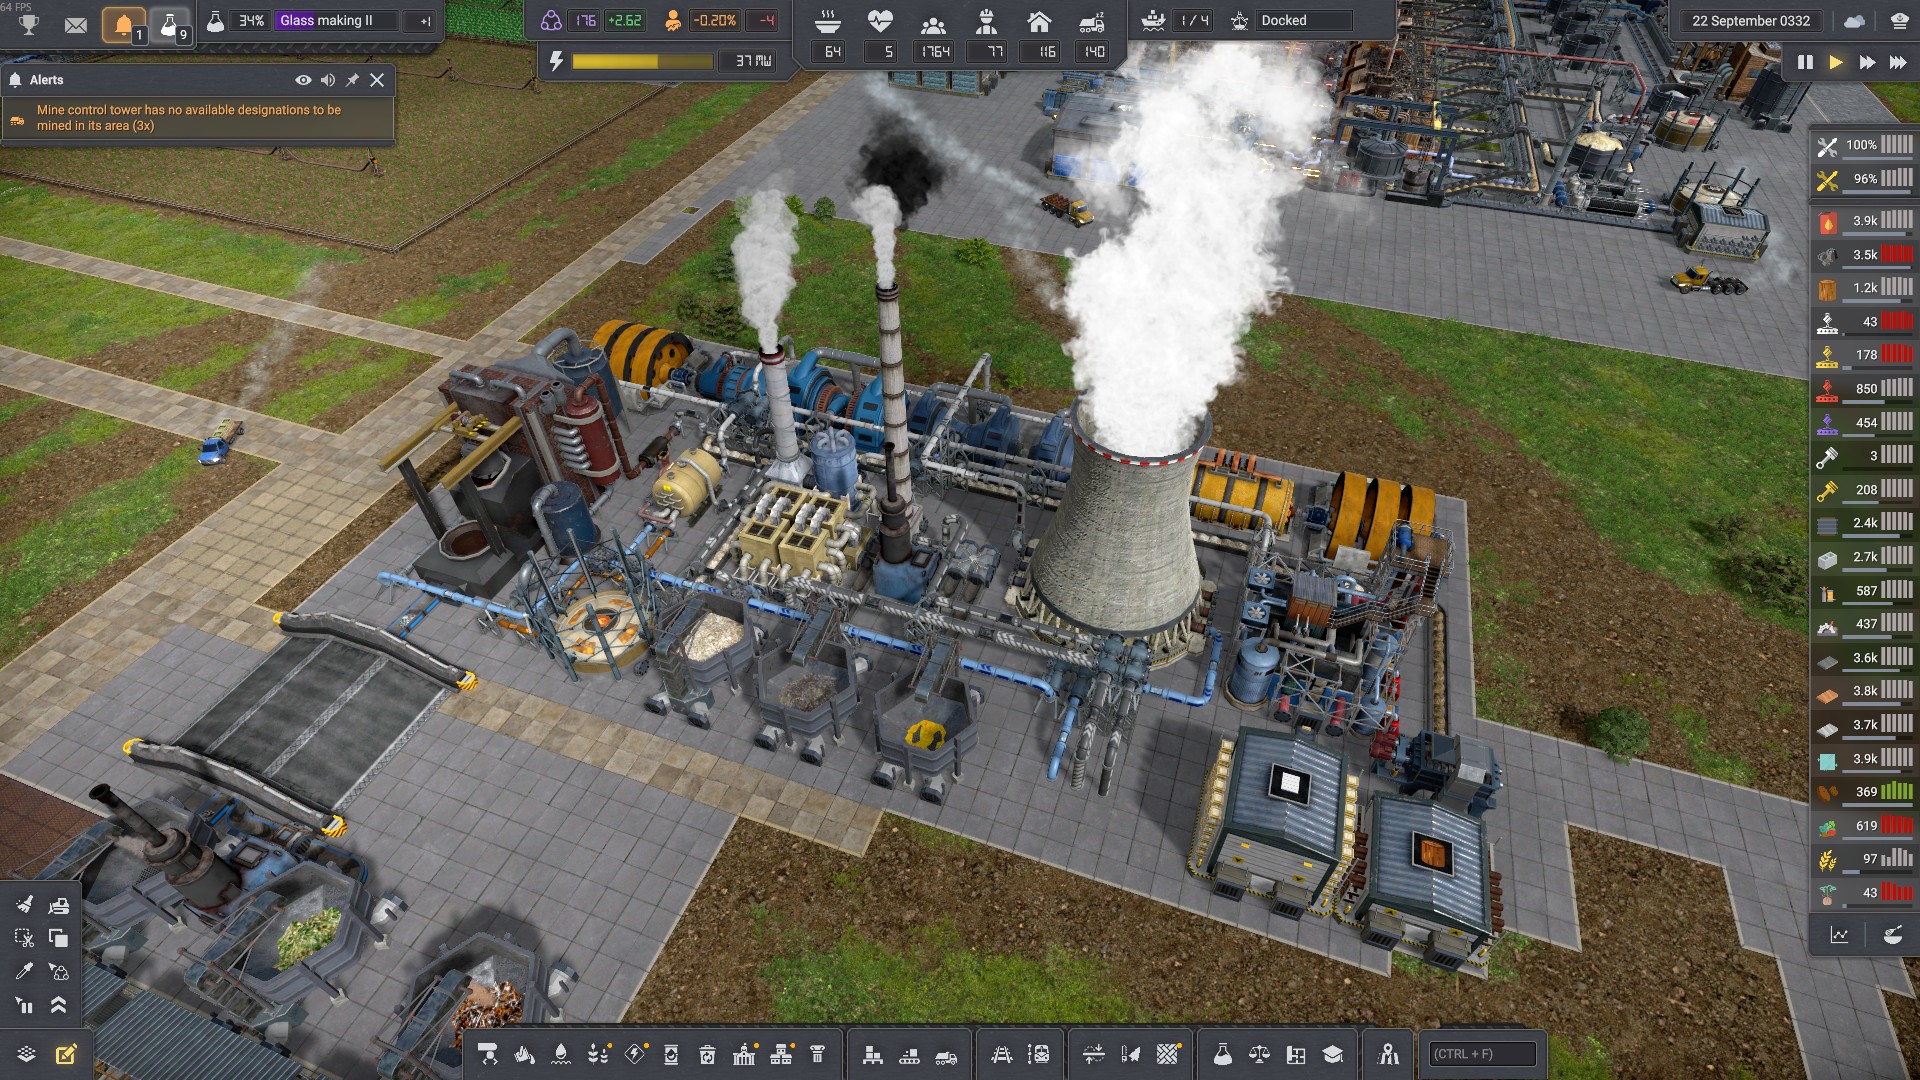Click the maintenance 100% indicator
The height and width of the screenshot is (1080, 1920).
pos(1864,145)
